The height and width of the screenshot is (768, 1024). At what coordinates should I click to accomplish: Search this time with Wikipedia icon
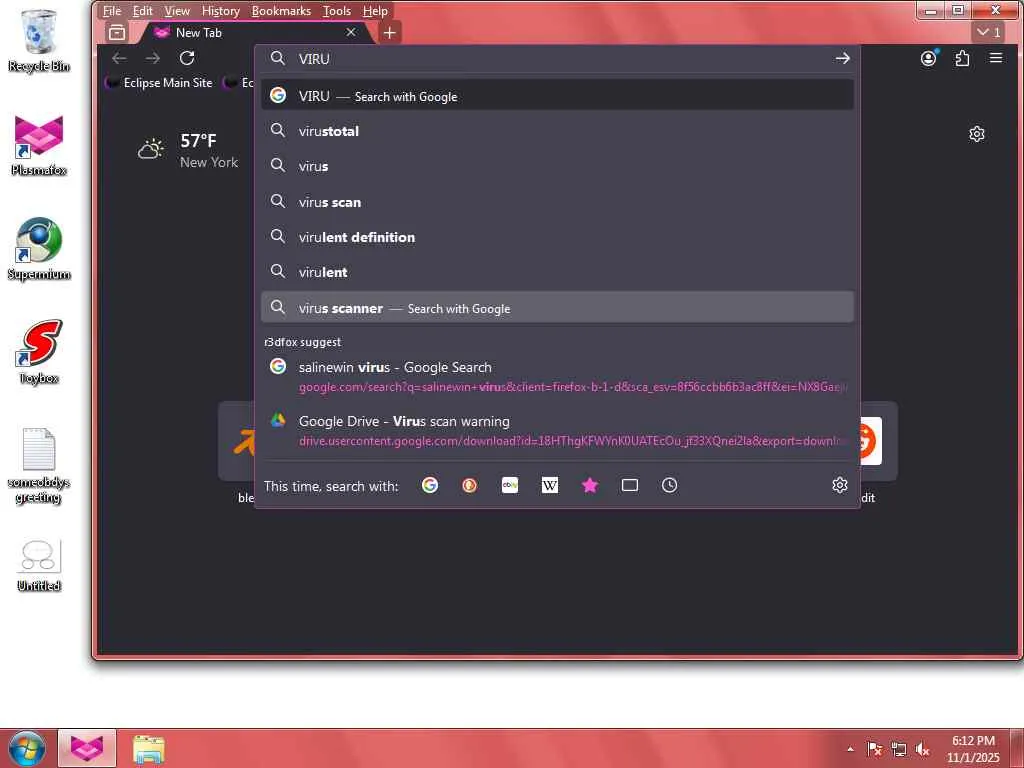[x=550, y=485]
